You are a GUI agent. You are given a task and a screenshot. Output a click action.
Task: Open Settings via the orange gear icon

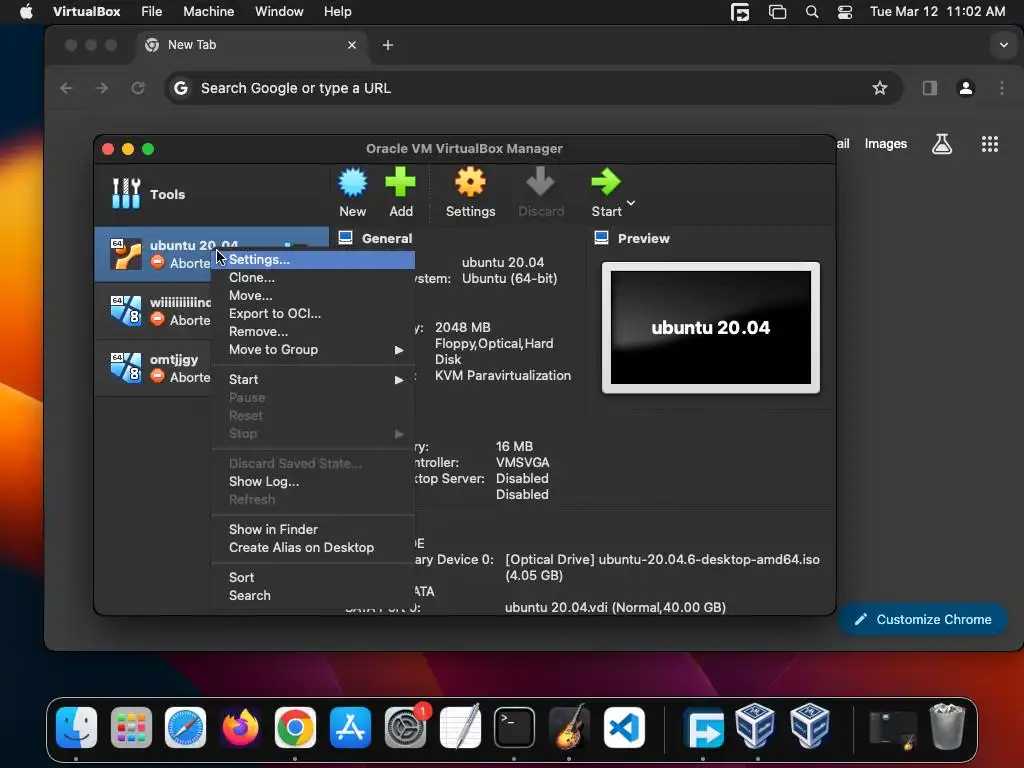(x=470, y=182)
